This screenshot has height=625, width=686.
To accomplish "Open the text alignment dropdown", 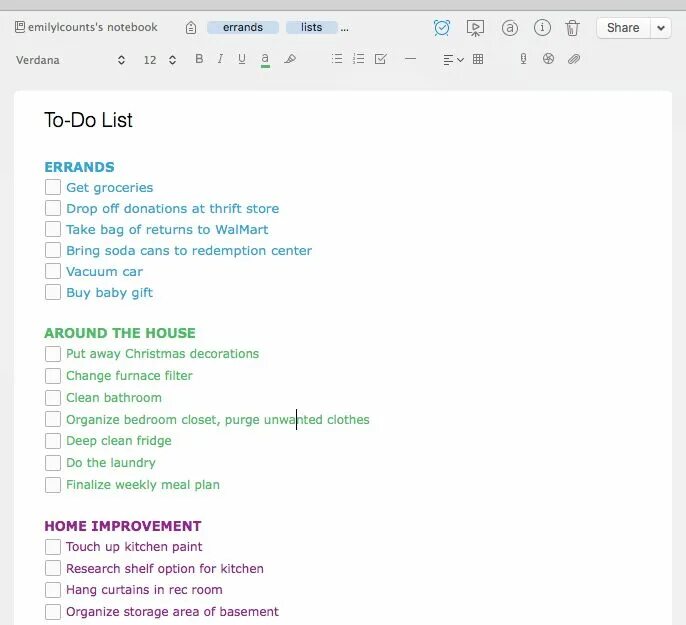I will (x=453, y=59).
